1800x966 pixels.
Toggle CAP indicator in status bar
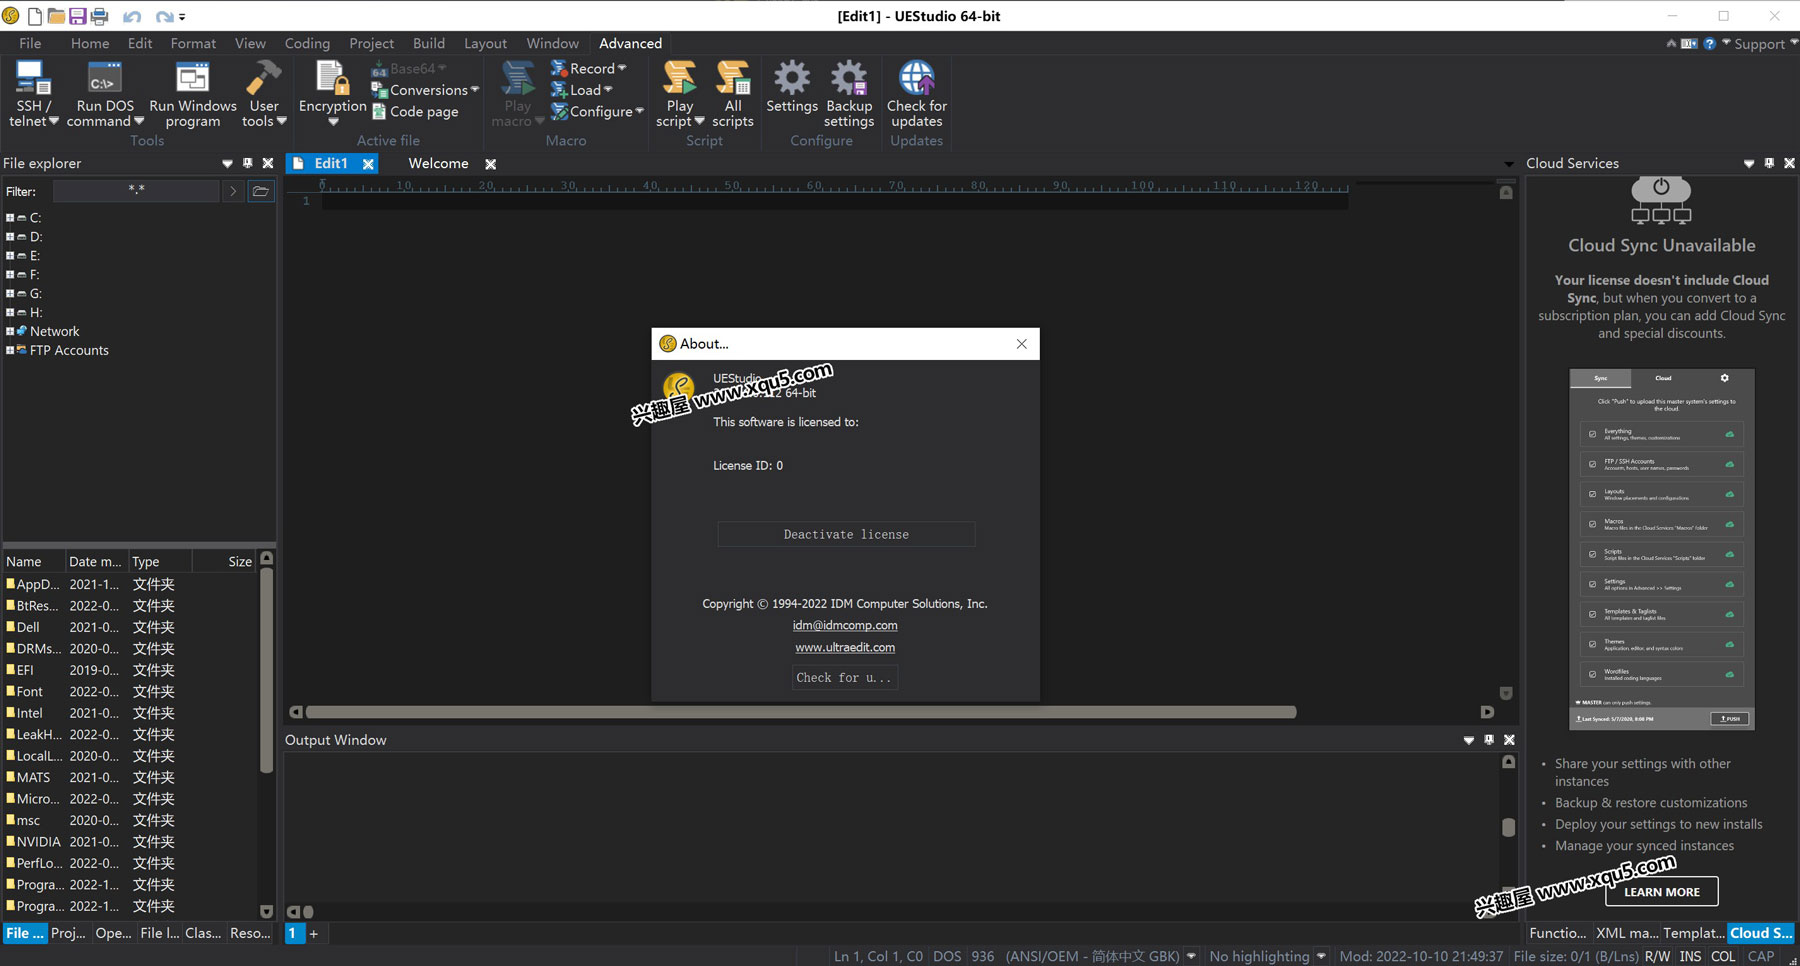coord(1761,956)
